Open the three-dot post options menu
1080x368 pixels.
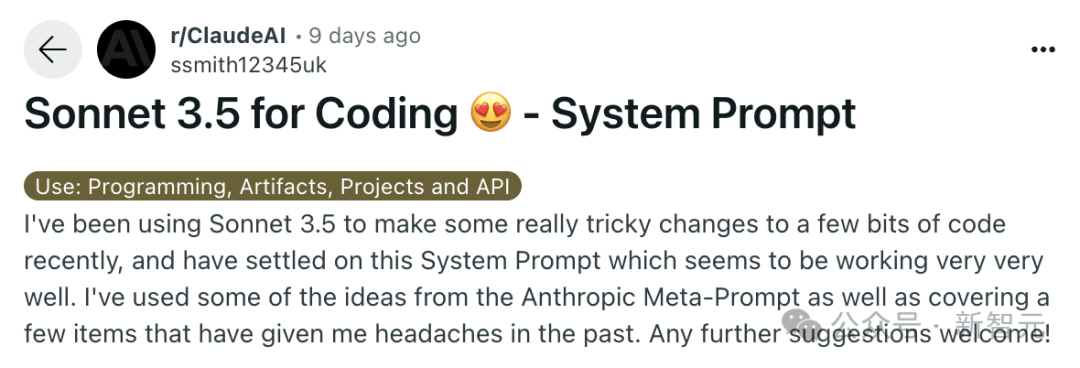click(1042, 50)
